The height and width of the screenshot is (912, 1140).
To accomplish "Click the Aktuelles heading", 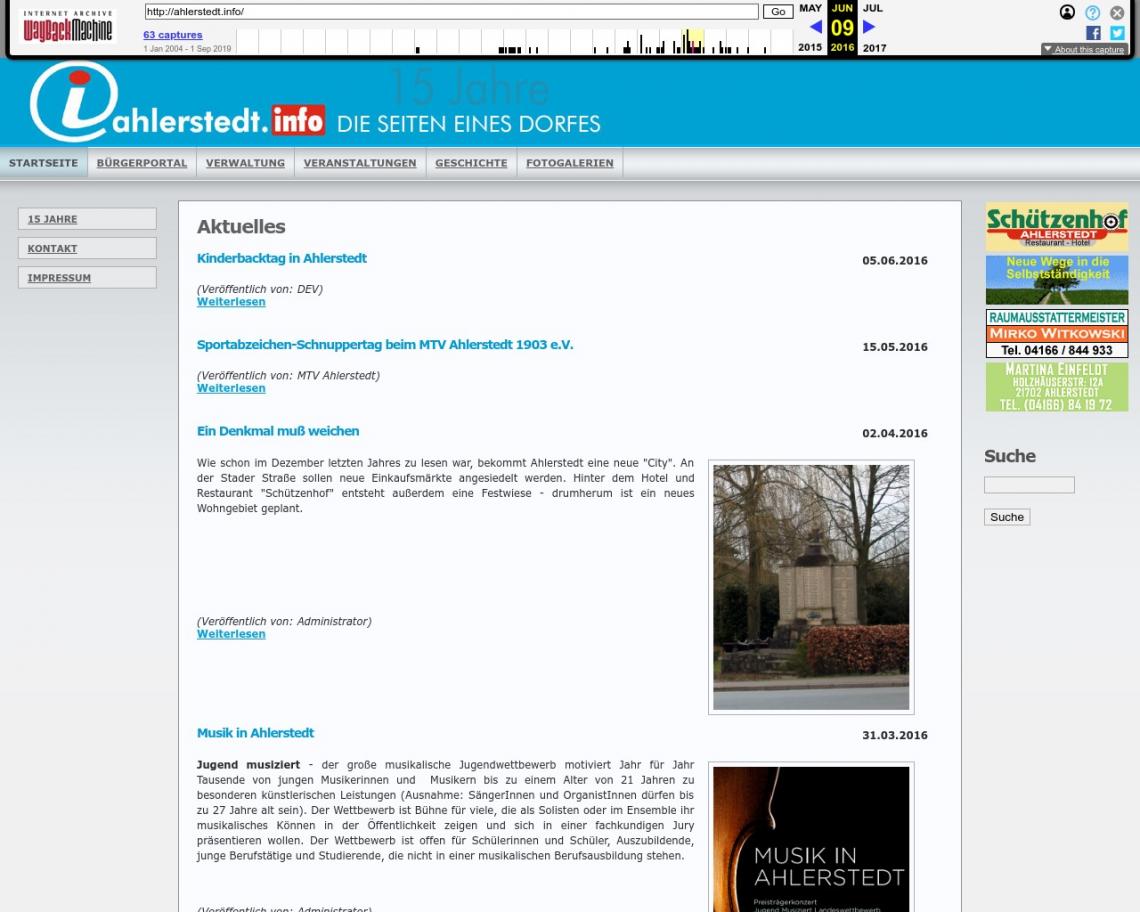I will click(x=241, y=227).
